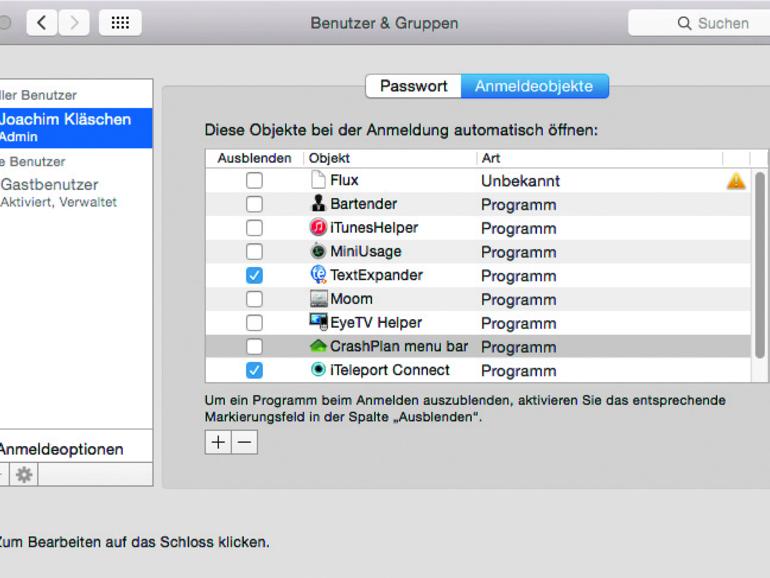
Task: Select the Bartender row name
Action: (x=364, y=204)
